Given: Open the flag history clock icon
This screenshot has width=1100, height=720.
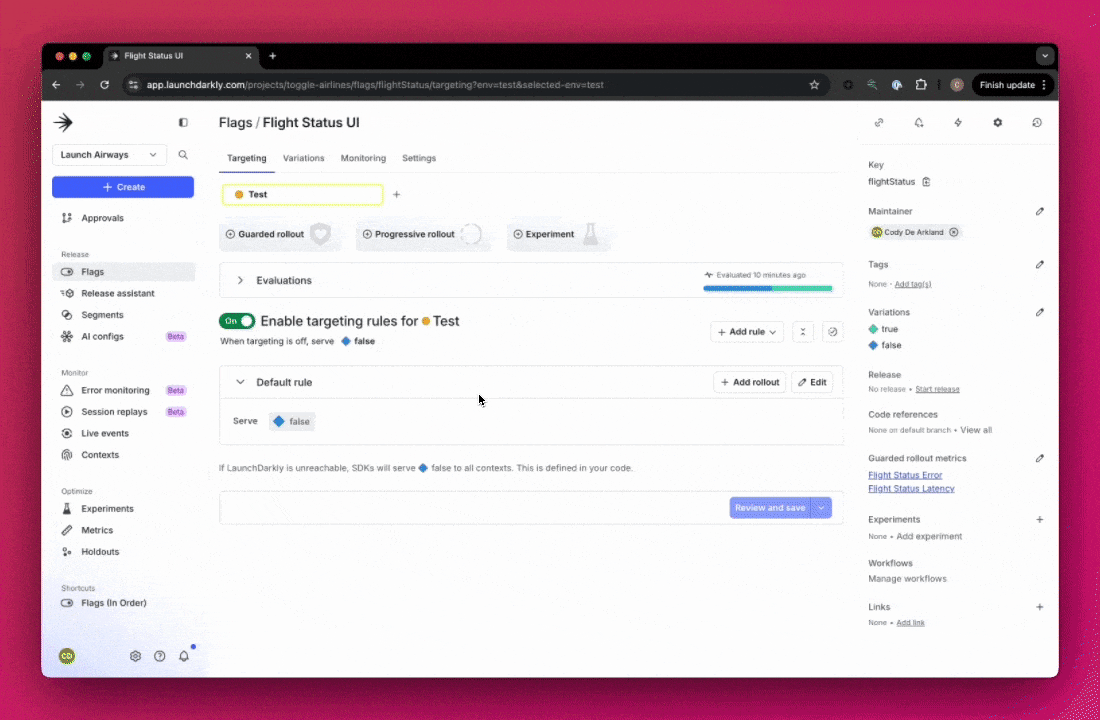Looking at the screenshot, I should (x=1037, y=122).
